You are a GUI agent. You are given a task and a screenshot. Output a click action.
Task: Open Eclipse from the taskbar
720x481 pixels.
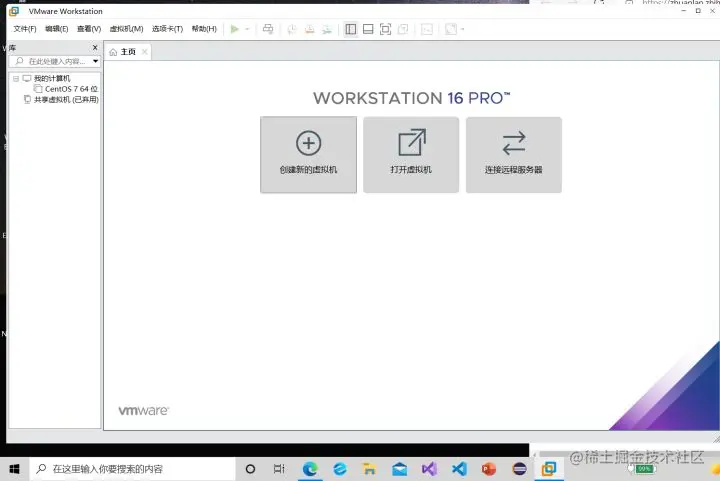pyautogui.click(x=519, y=469)
